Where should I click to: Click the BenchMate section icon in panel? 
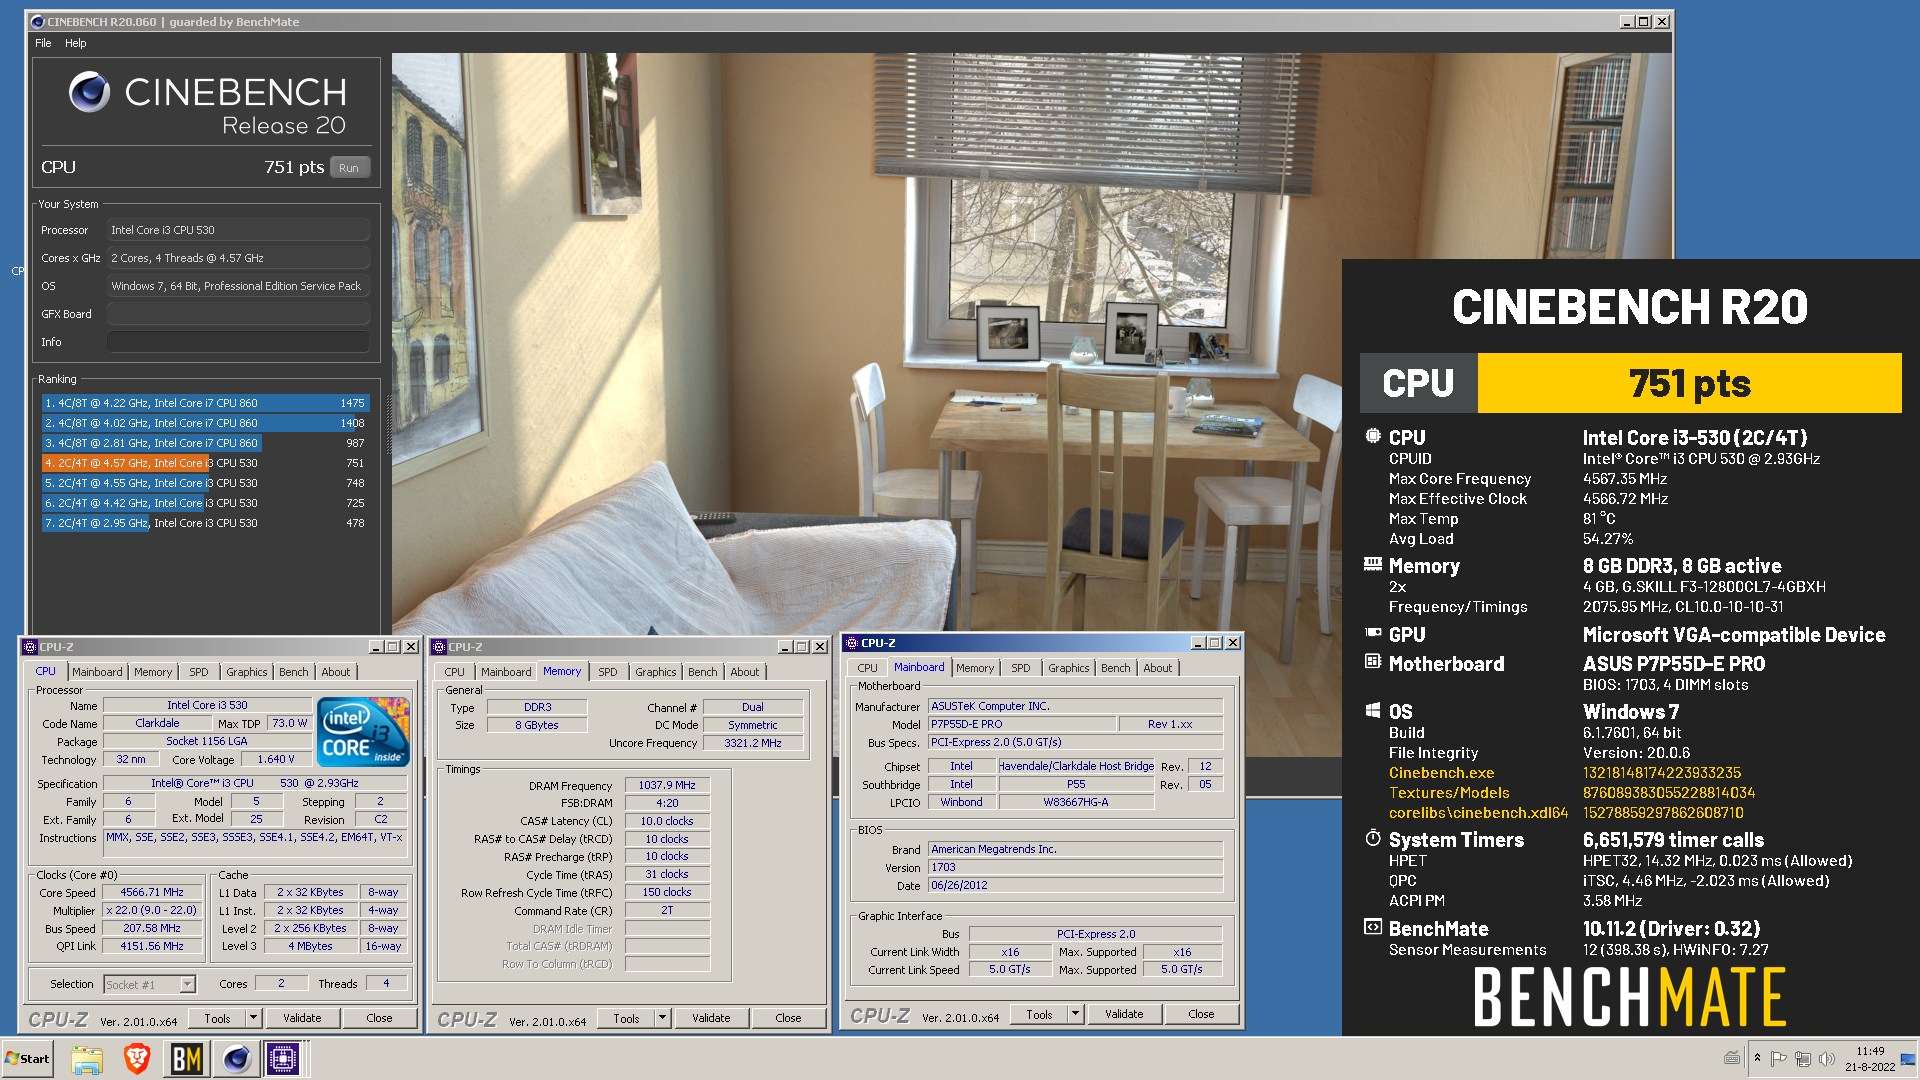pos(1373,927)
